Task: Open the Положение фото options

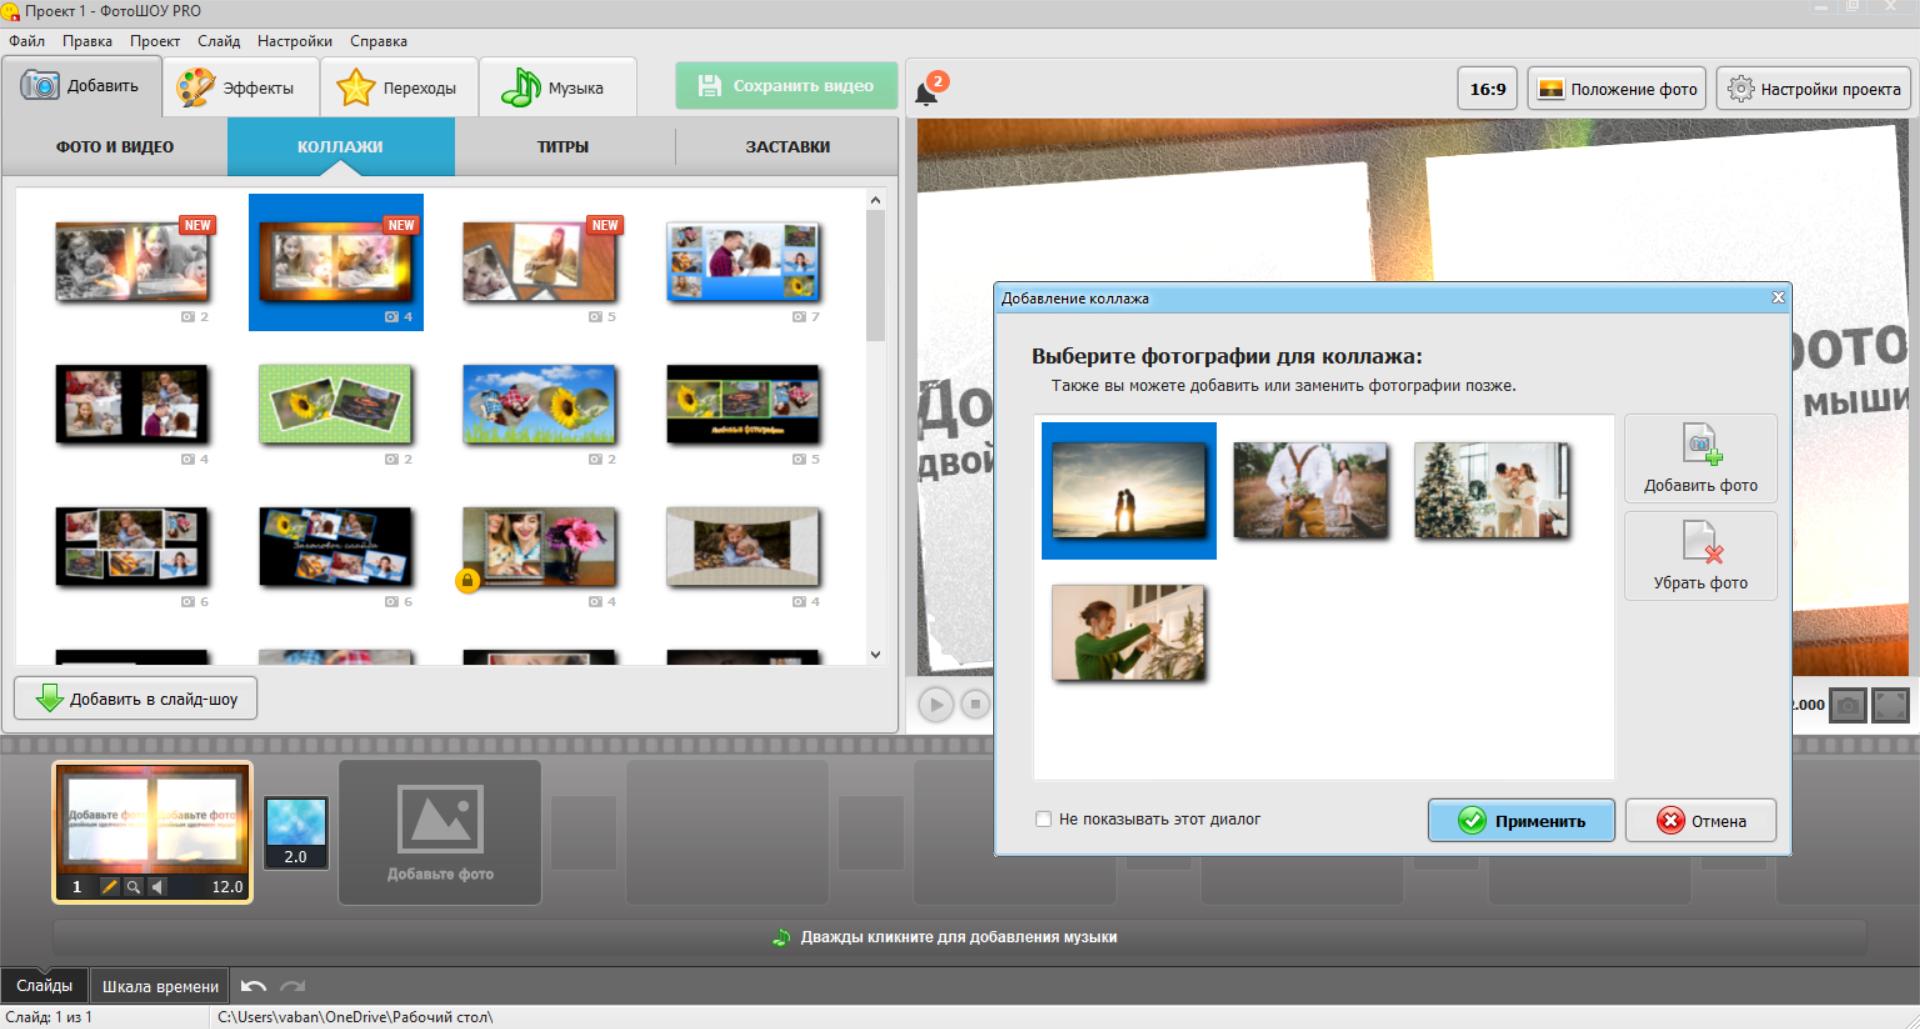Action: point(1619,89)
